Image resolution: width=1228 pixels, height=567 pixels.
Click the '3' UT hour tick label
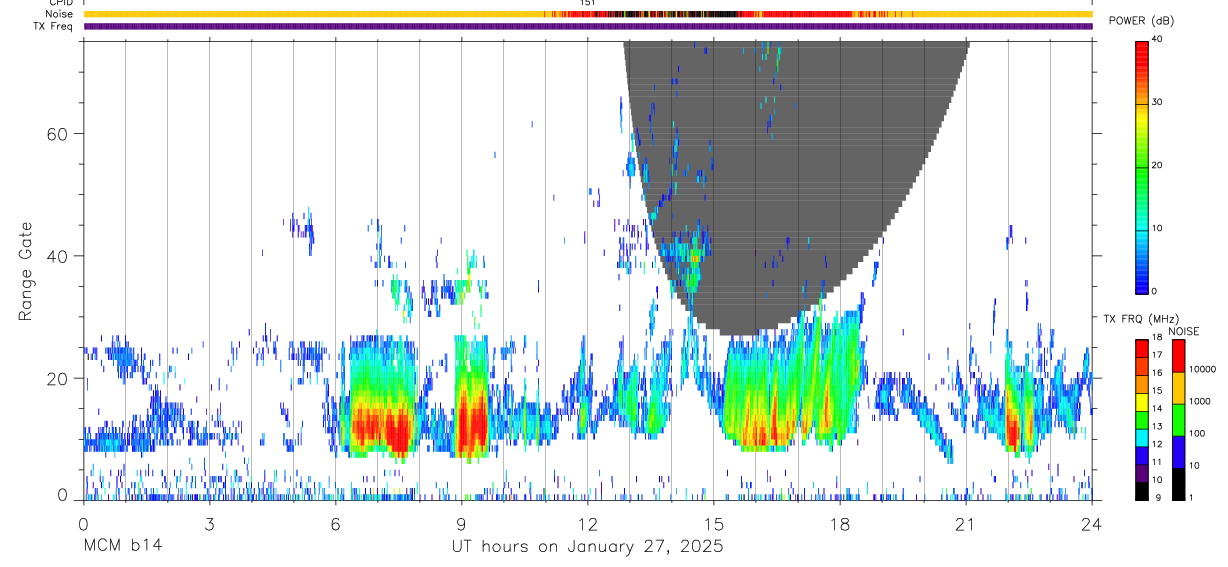click(209, 523)
